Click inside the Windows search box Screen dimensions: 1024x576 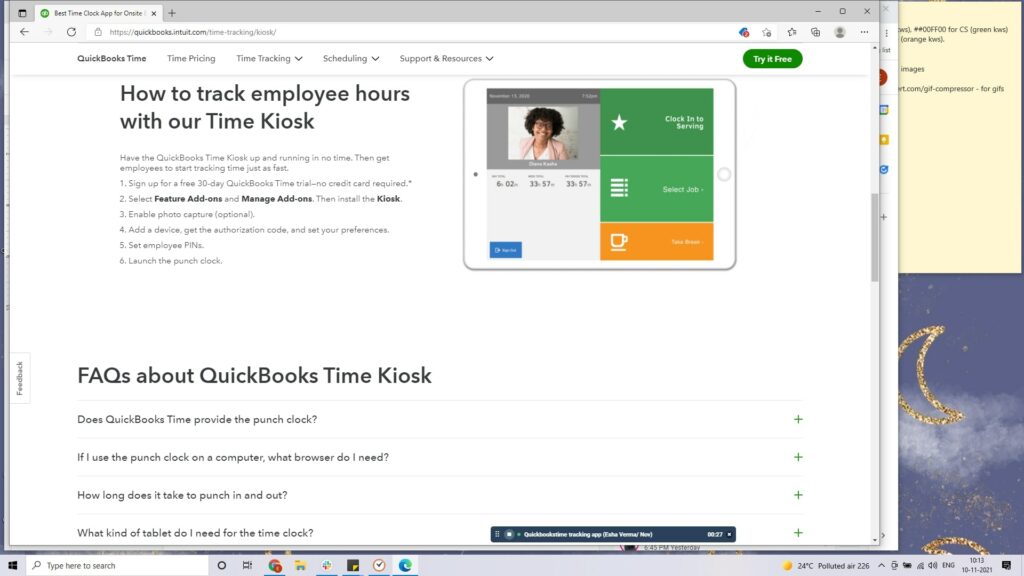tap(110, 565)
